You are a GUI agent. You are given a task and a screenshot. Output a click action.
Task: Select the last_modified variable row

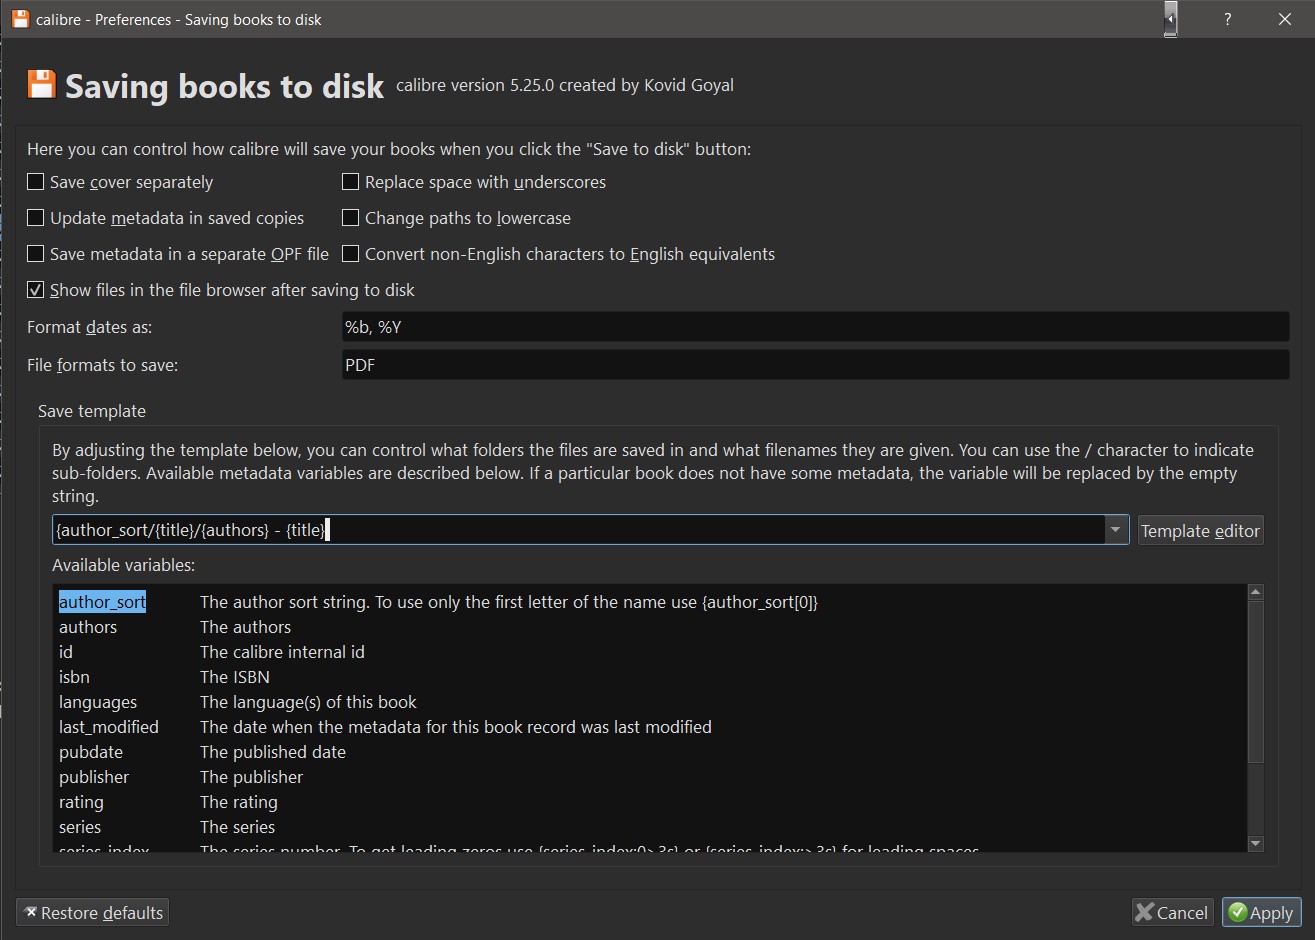pos(109,727)
